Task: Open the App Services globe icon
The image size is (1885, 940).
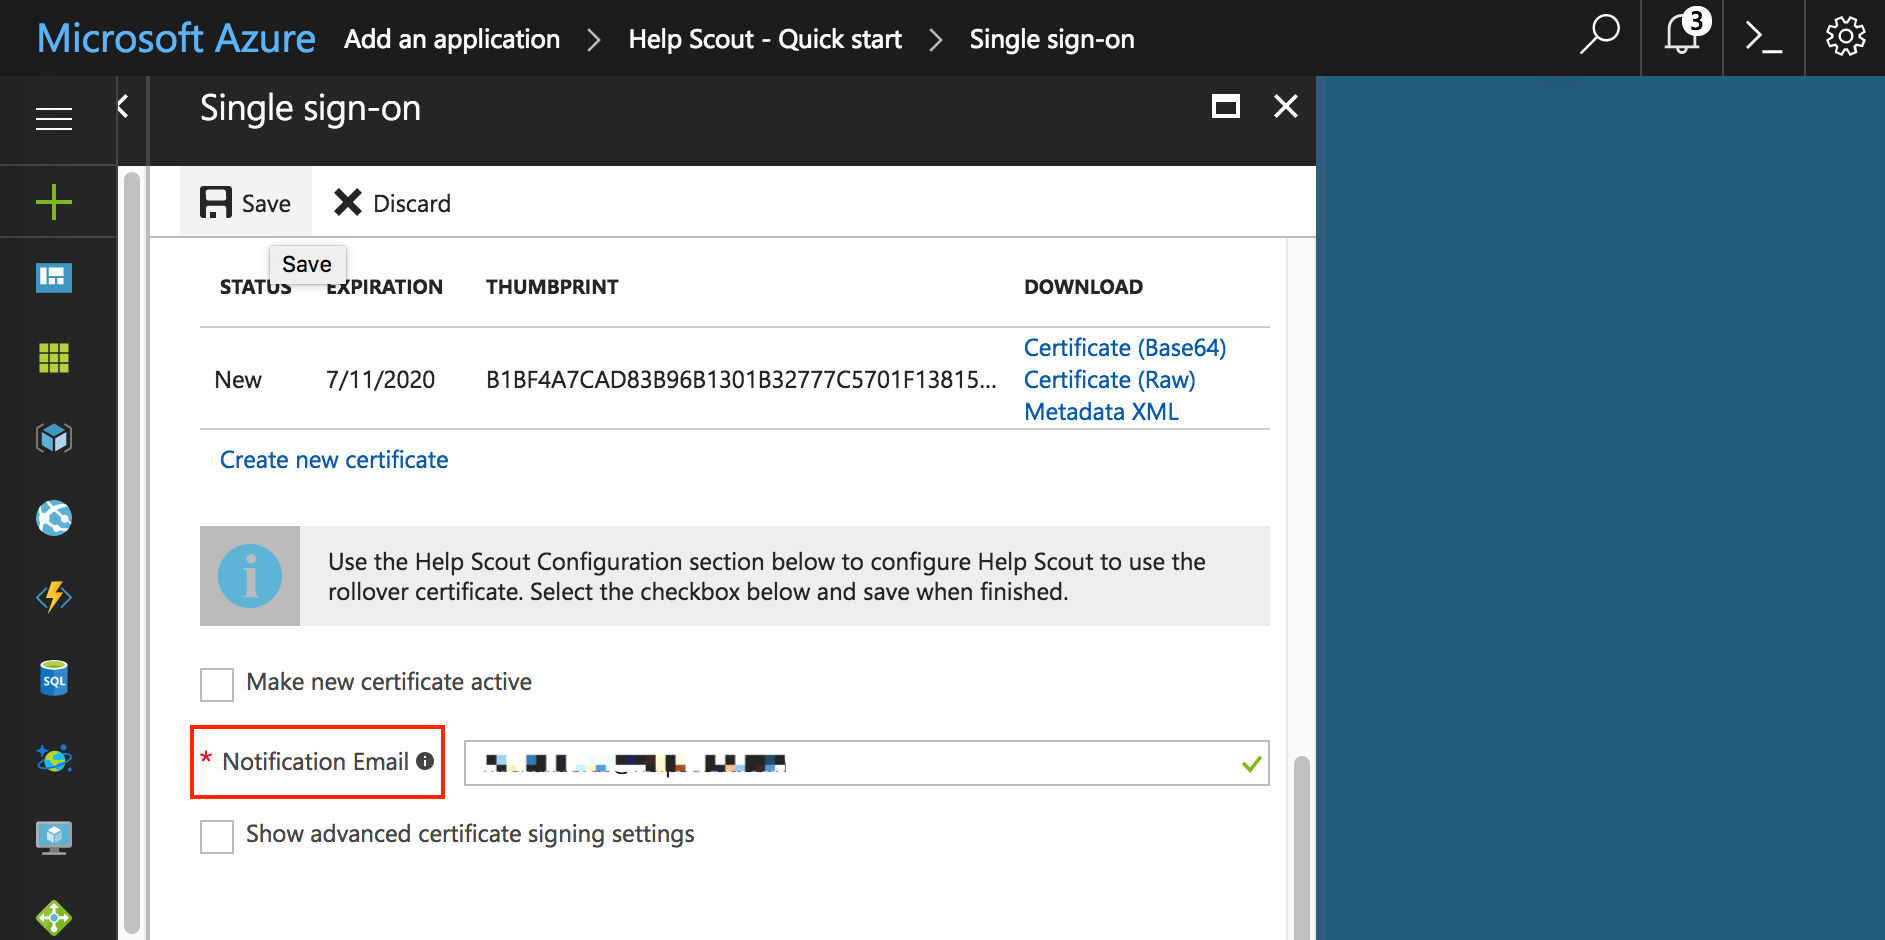Action: tap(54, 518)
